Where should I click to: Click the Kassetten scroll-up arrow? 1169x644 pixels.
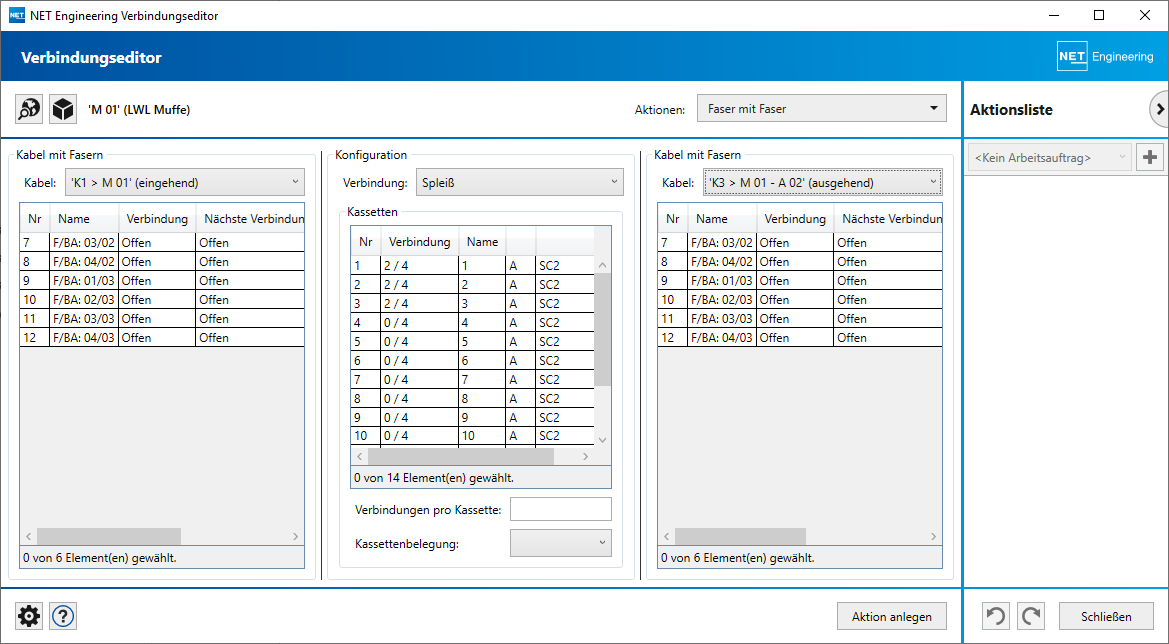point(603,265)
